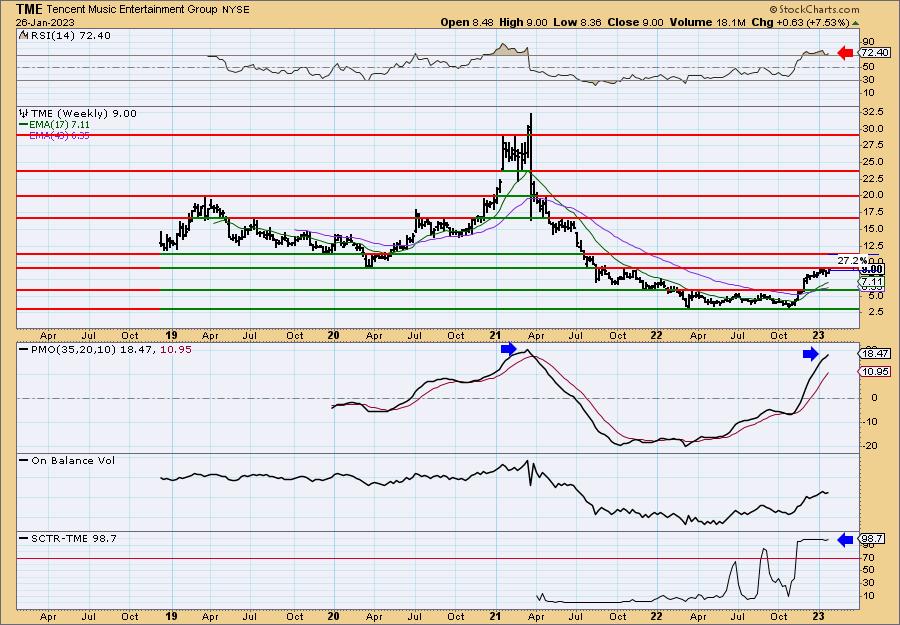
Task: Click the 17.5 price axis label
Action: pos(872,212)
